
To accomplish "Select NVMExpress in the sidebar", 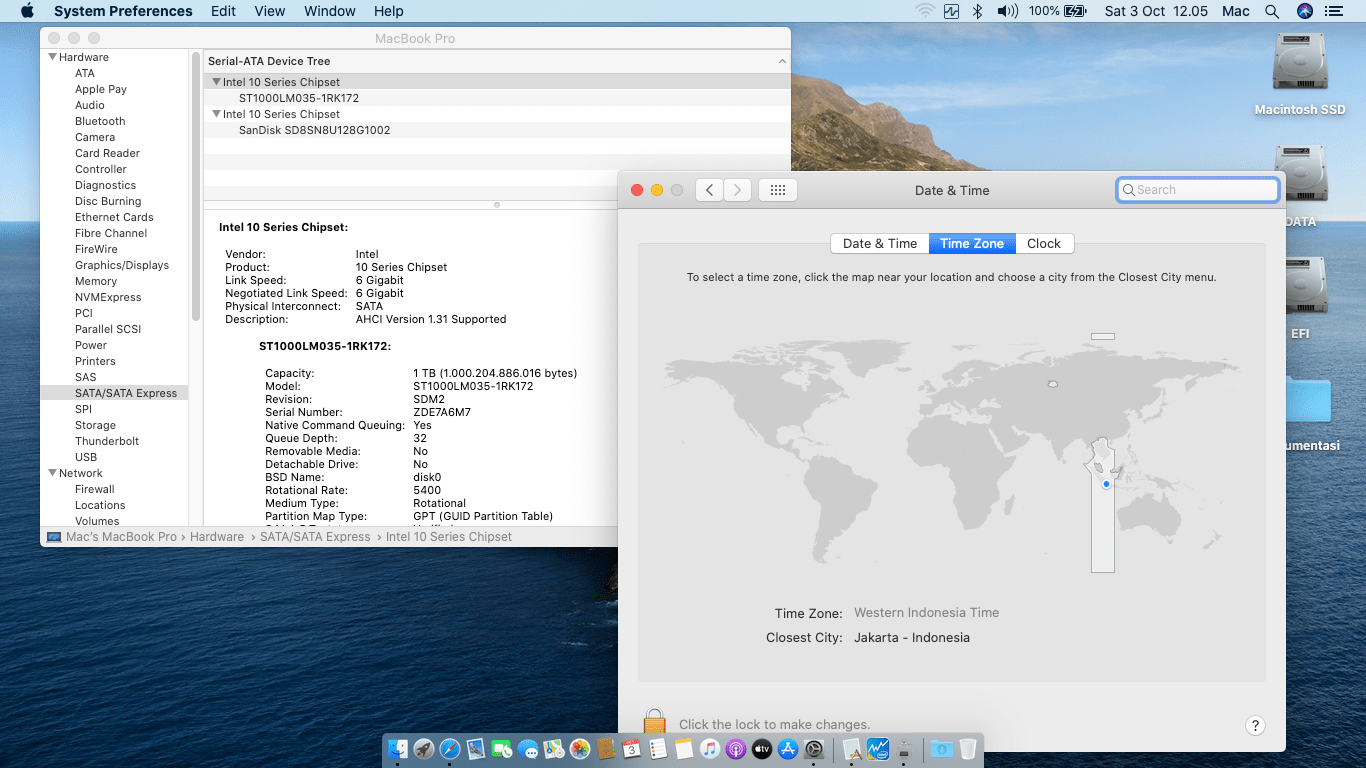I will (x=108, y=297).
